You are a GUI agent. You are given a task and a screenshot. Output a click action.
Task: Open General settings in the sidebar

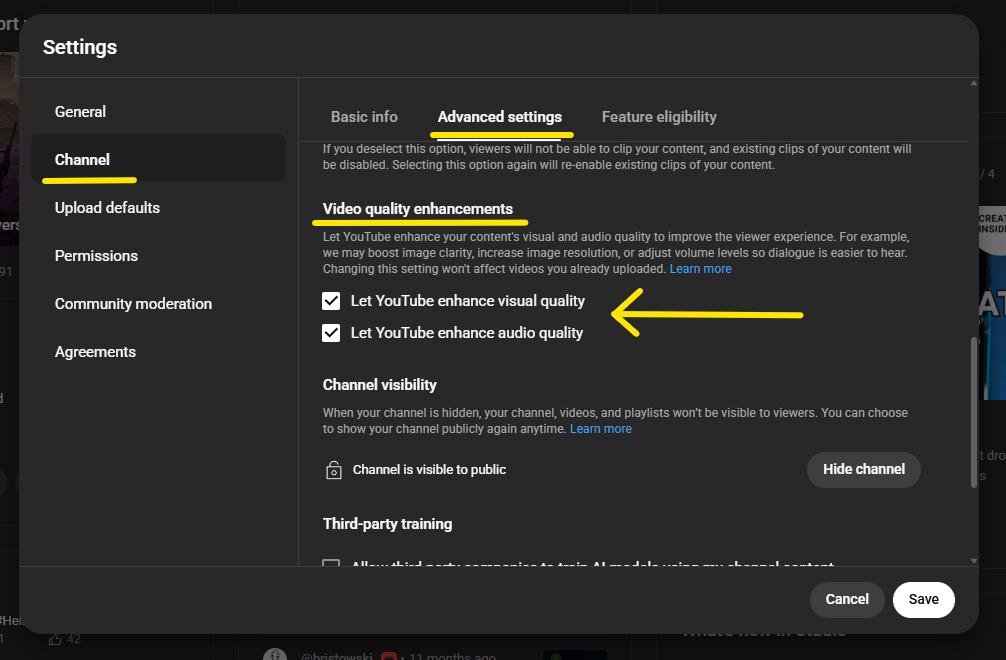pyautogui.click(x=80, y=112)
